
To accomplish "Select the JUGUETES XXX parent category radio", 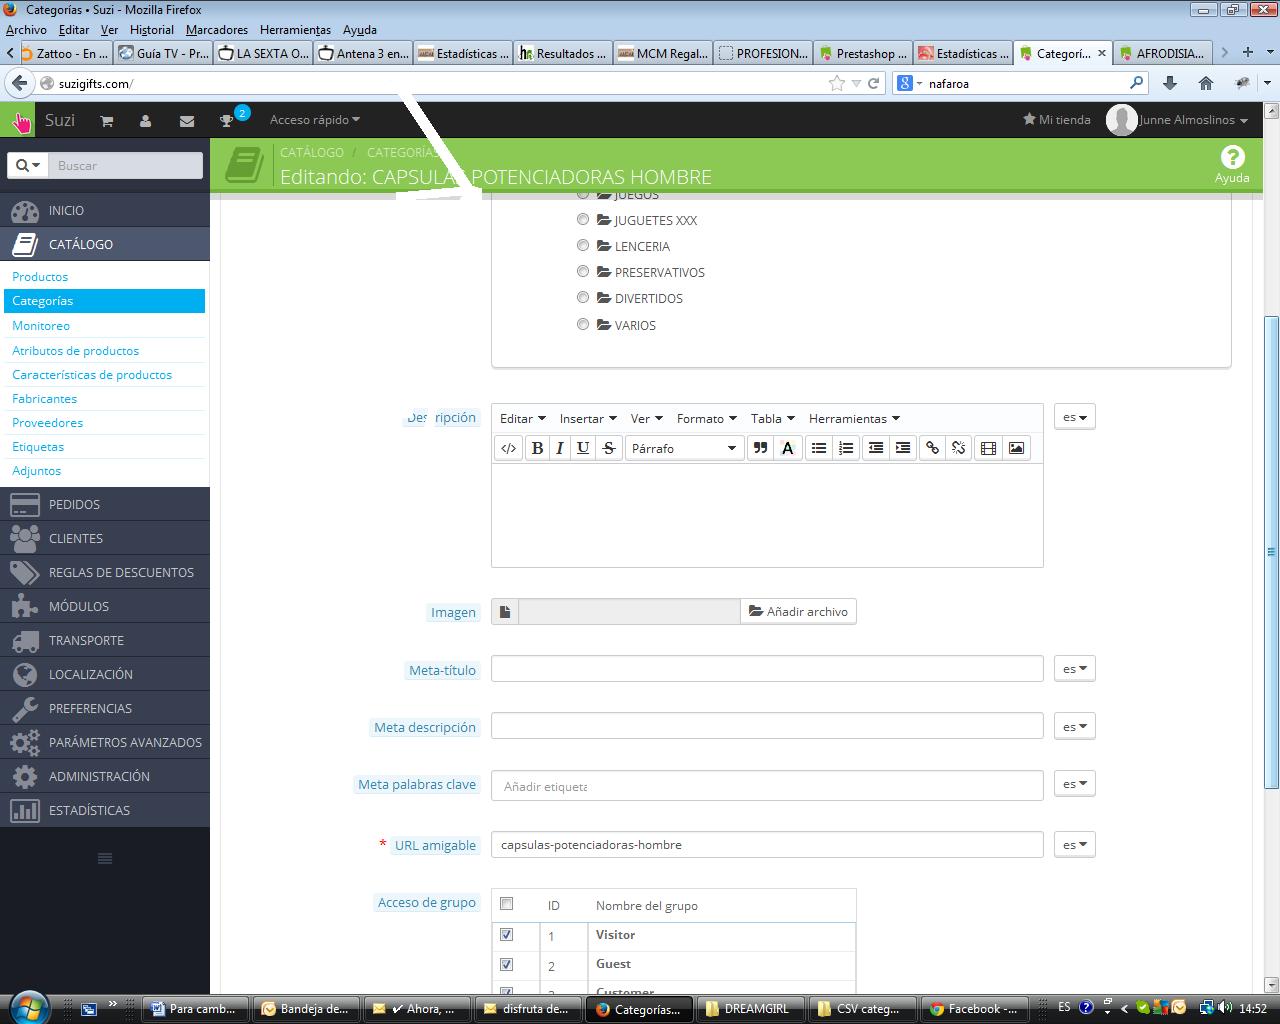I will [583, 219].
